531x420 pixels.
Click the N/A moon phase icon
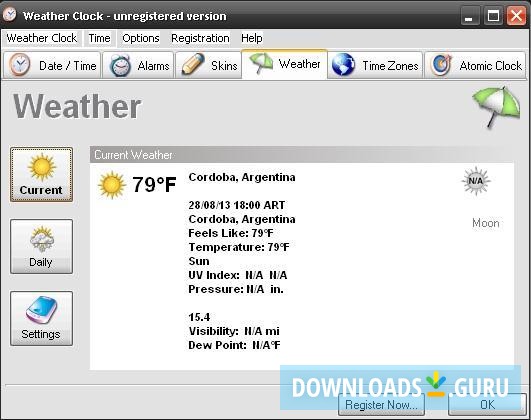pyautogui.click(x=476, y=181)
